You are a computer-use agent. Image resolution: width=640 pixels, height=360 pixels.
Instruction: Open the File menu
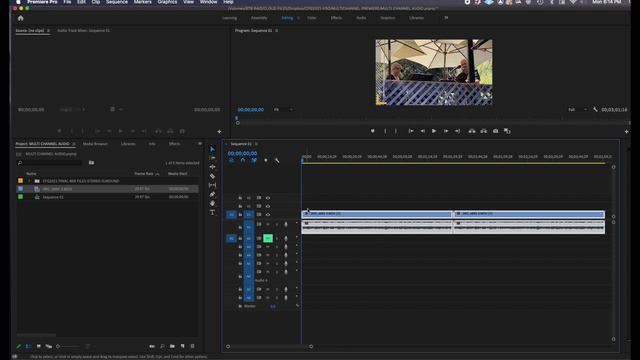[67, 2]
